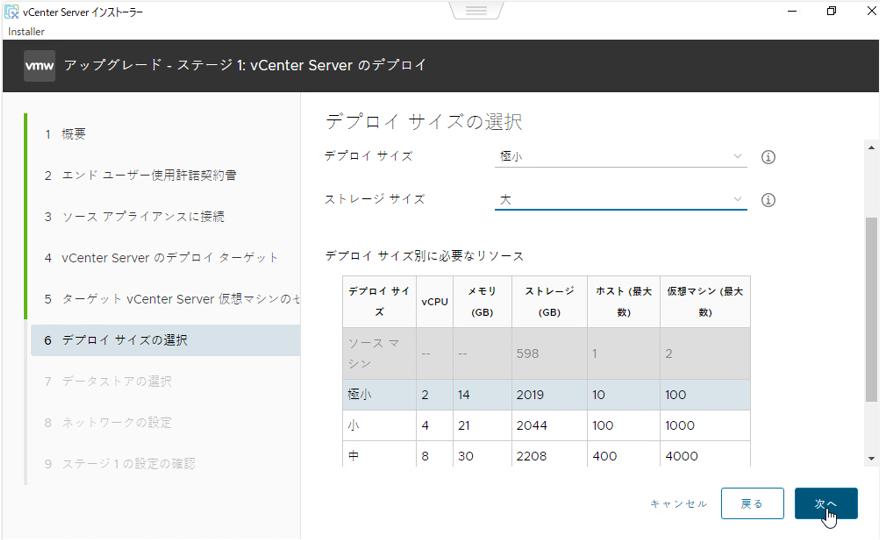
Task: Click the scroll up arrow of content pane
Action: [870, 146]
